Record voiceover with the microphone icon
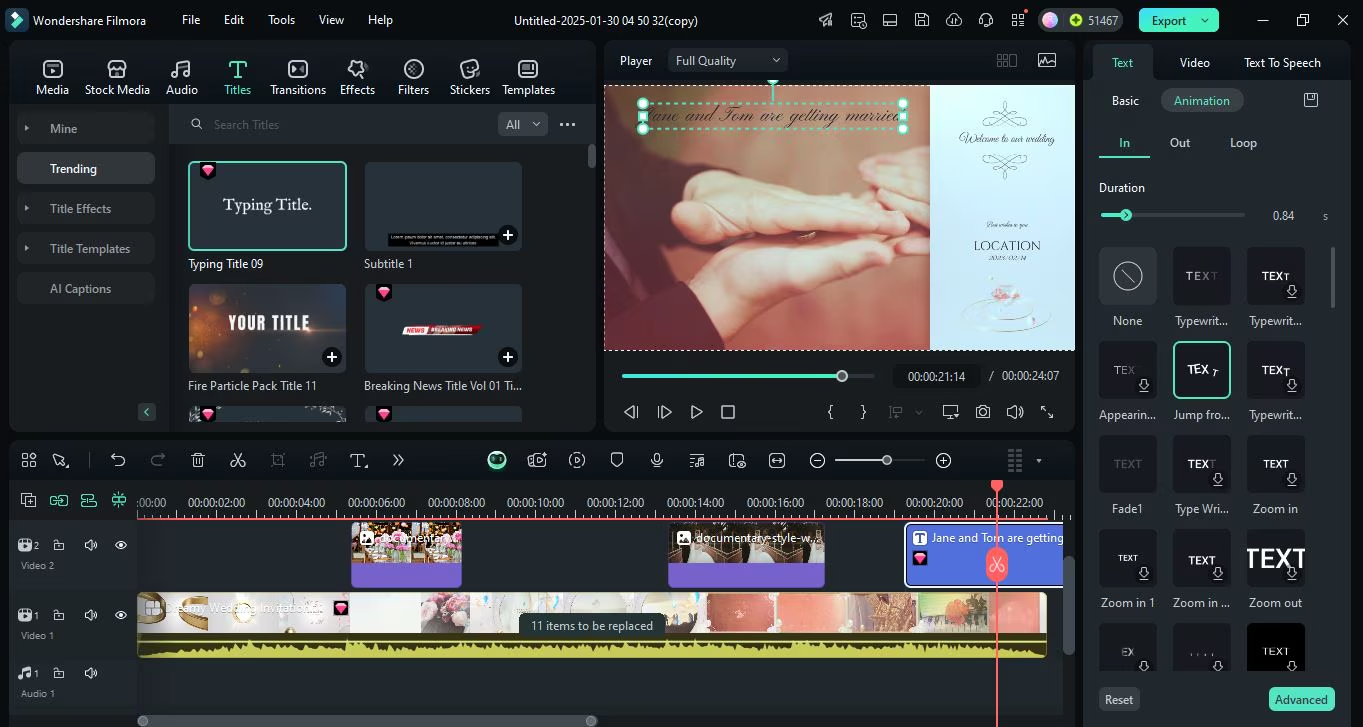 (x=657, y=460)
